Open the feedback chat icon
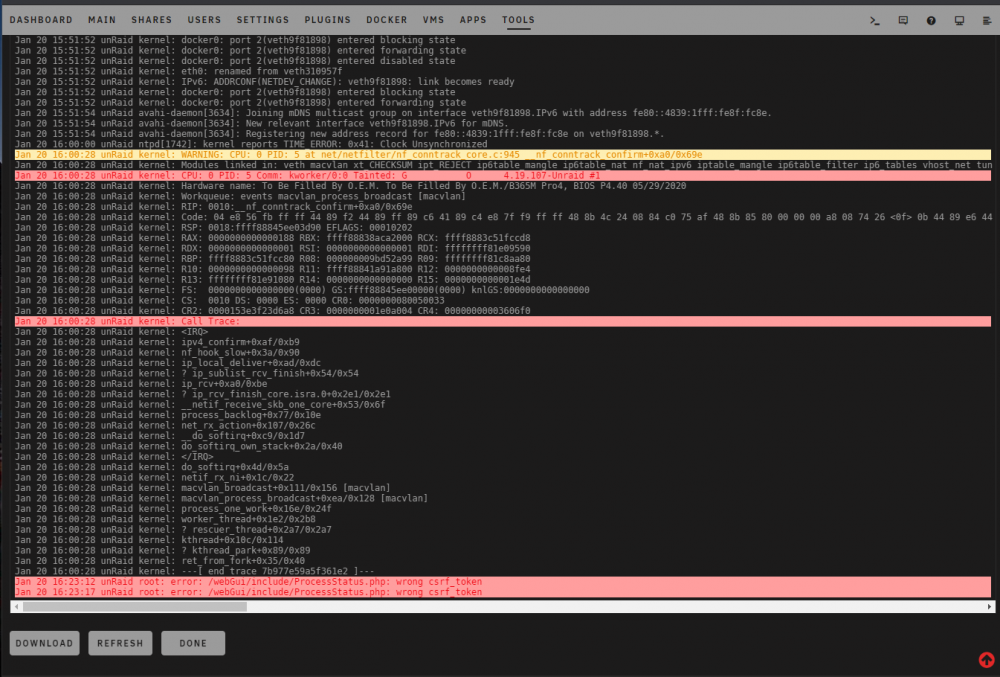This screenshot has height=677, width=1000. (x=903, y=20)
